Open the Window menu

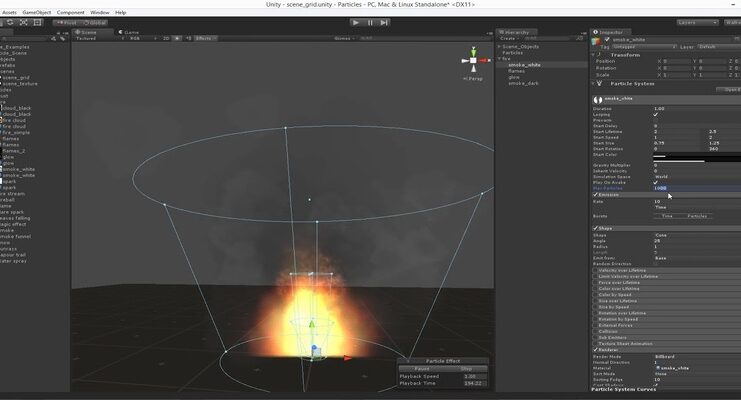point(100,12)
